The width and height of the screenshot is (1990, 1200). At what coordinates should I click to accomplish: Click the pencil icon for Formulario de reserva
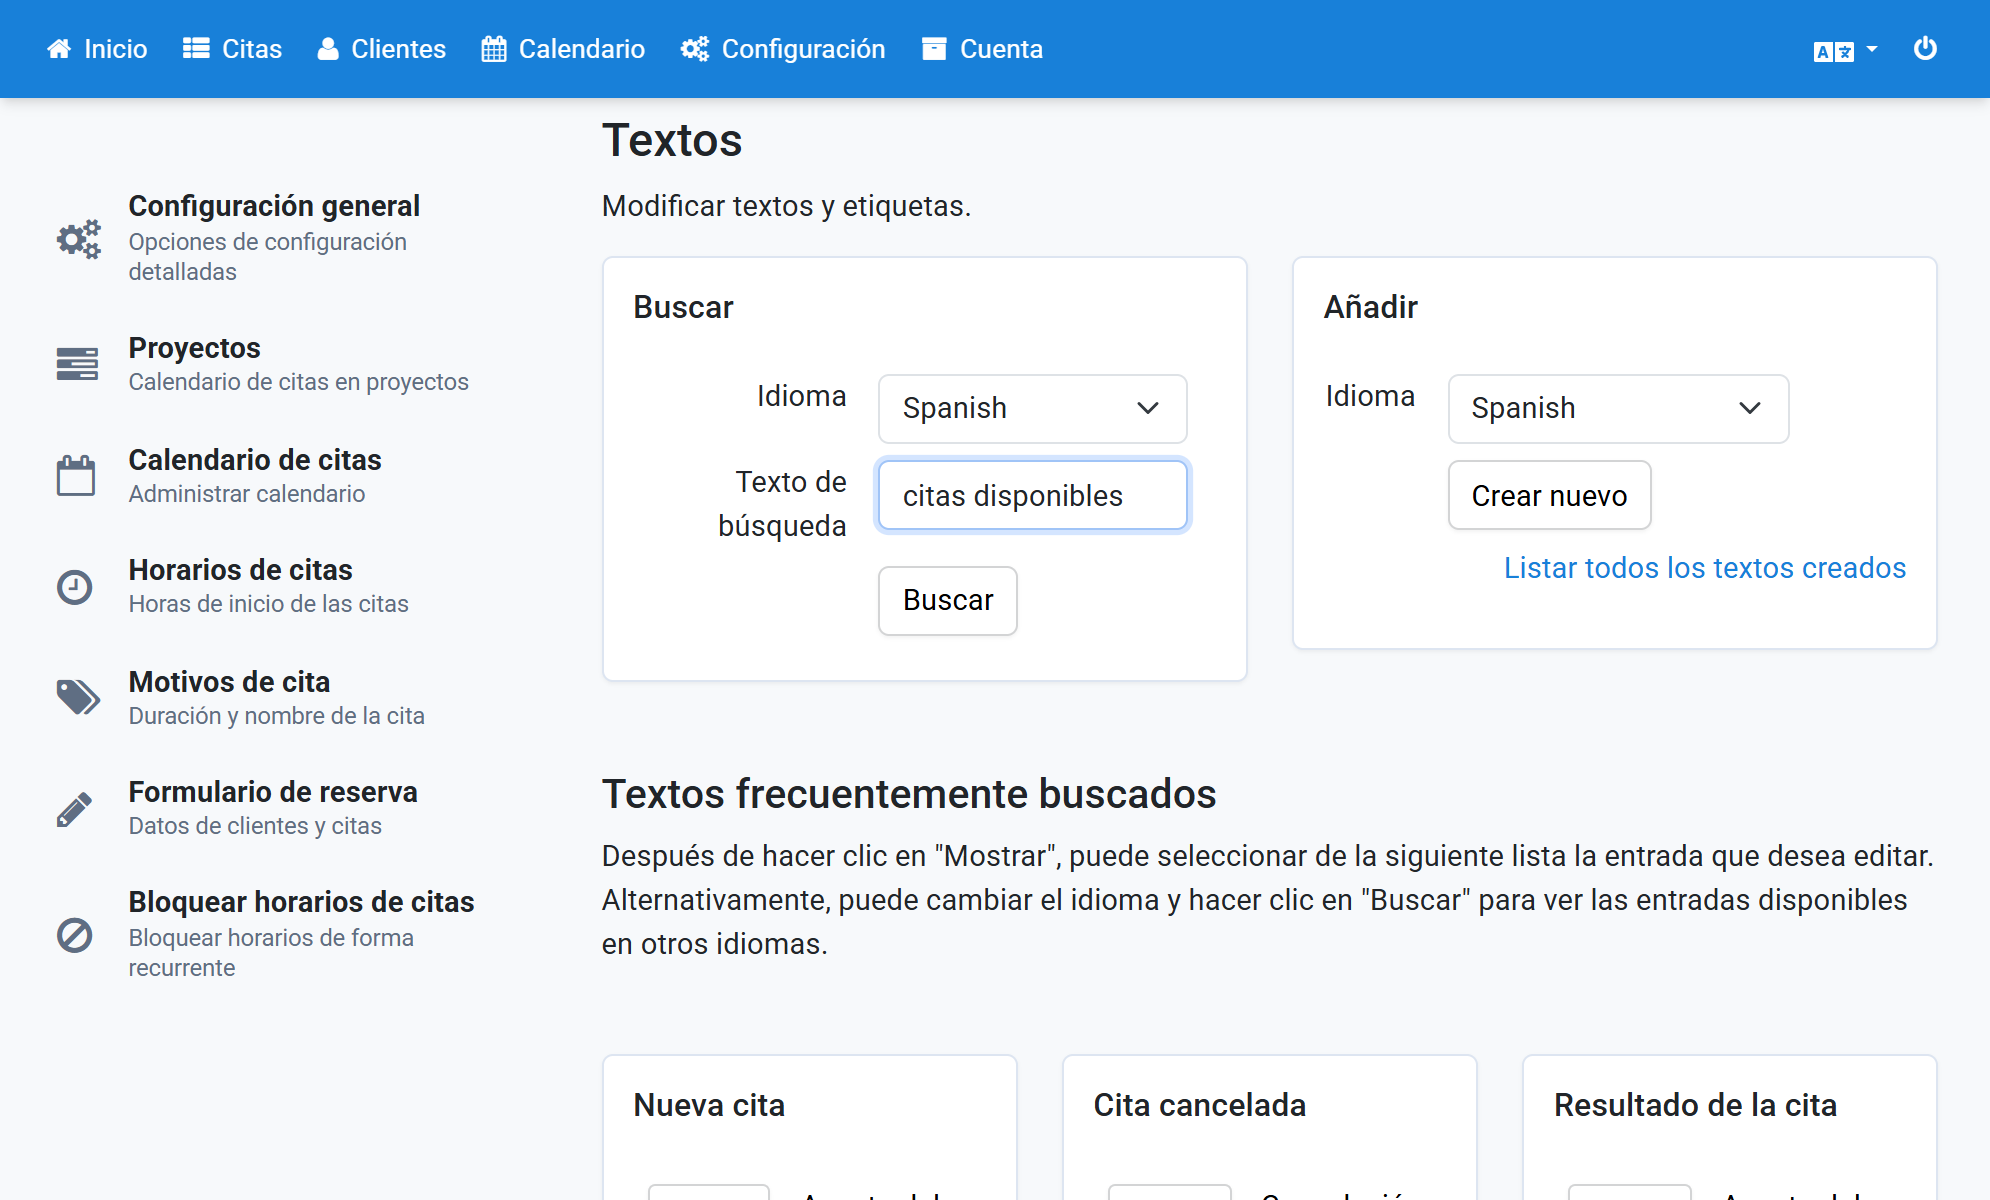click(75, 809)
